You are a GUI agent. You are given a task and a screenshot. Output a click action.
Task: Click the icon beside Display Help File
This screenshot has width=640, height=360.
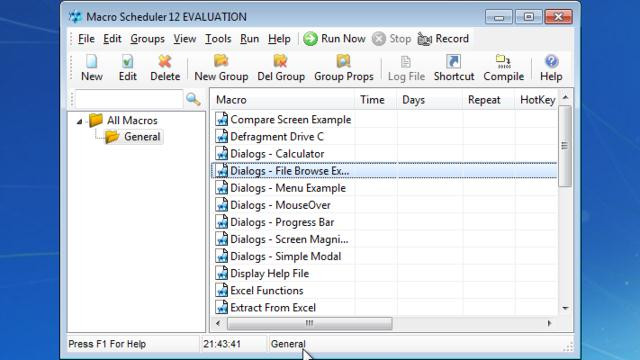222,273
